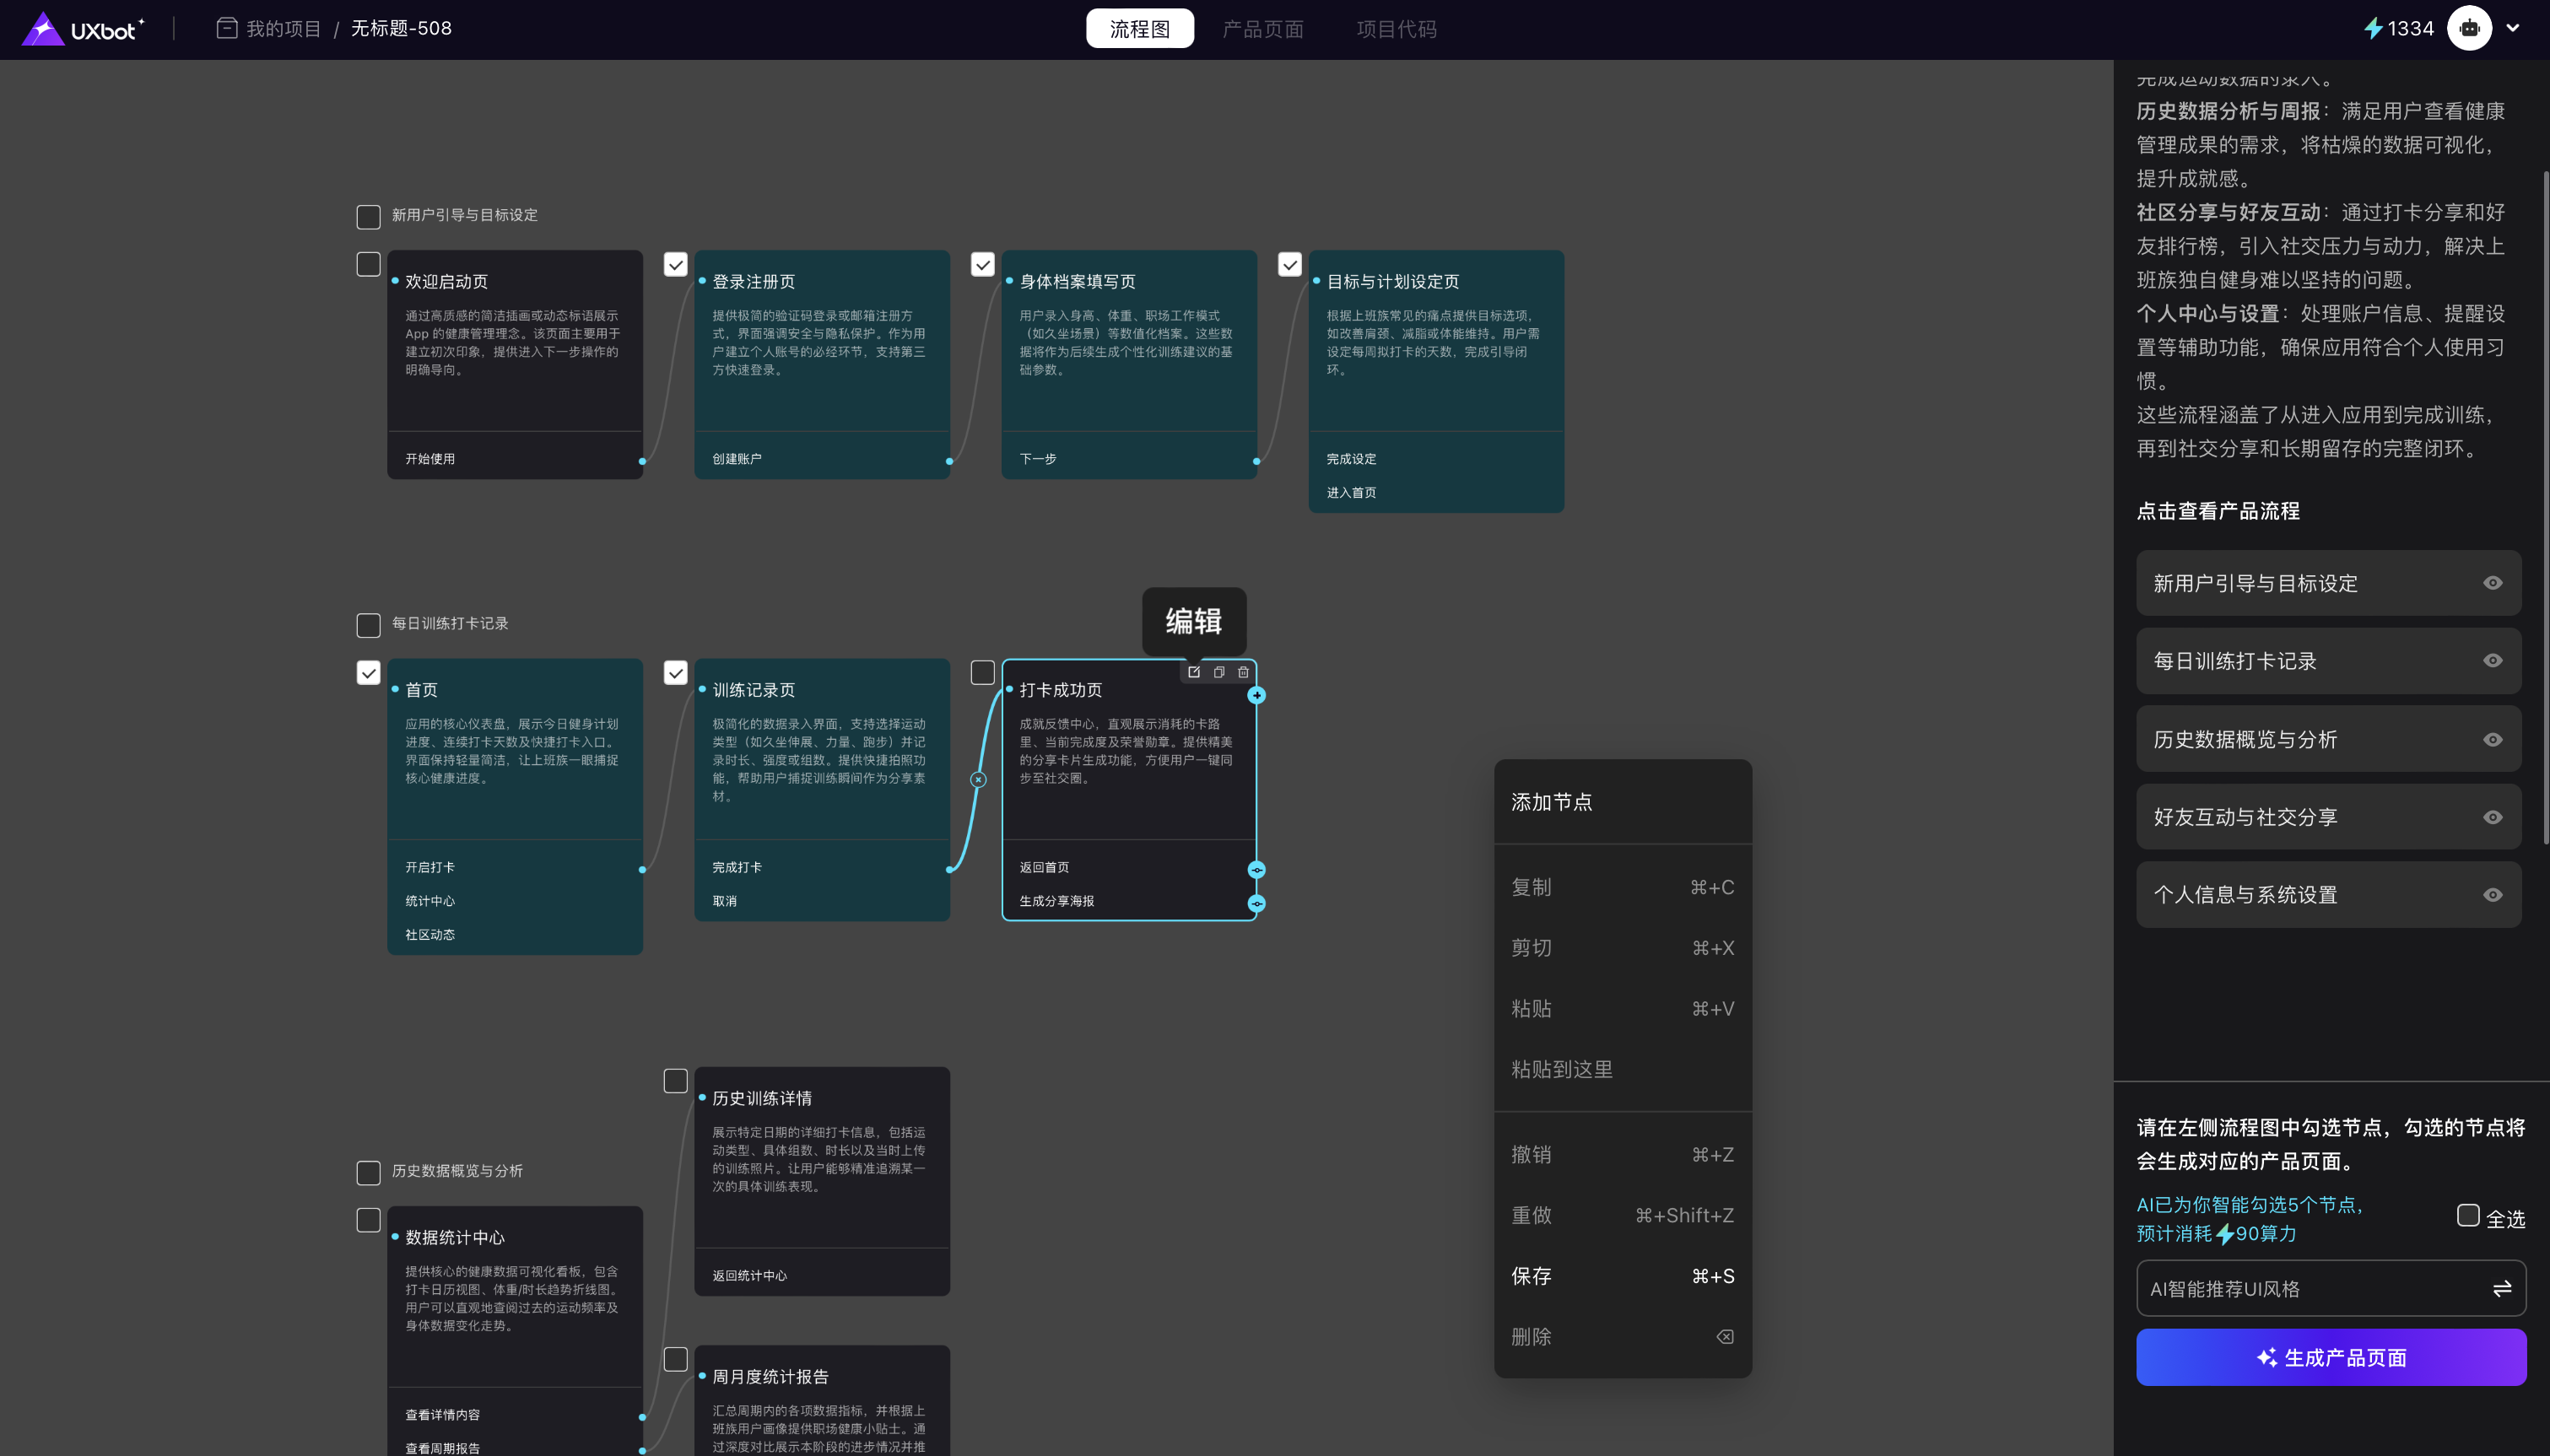
Task: Click connector handle beside 生成分享海报
Action: tap(1257, 903)
